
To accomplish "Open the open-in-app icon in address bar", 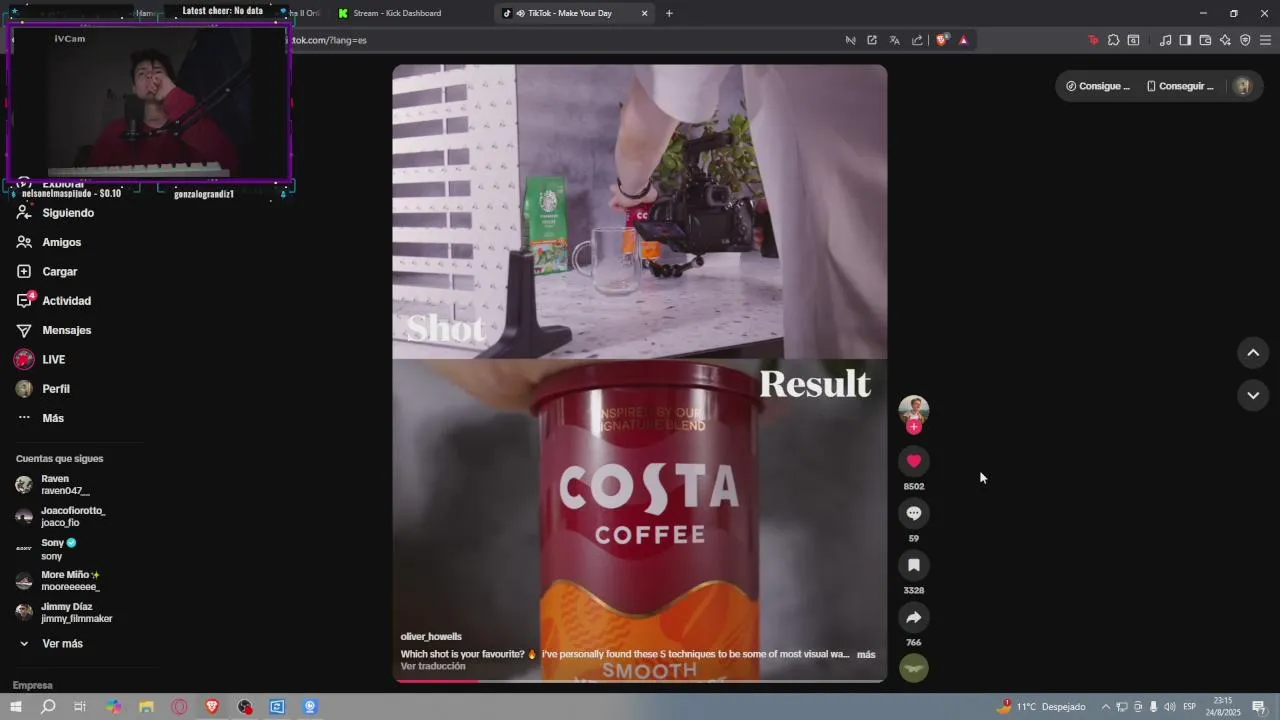I will (872, 40).
